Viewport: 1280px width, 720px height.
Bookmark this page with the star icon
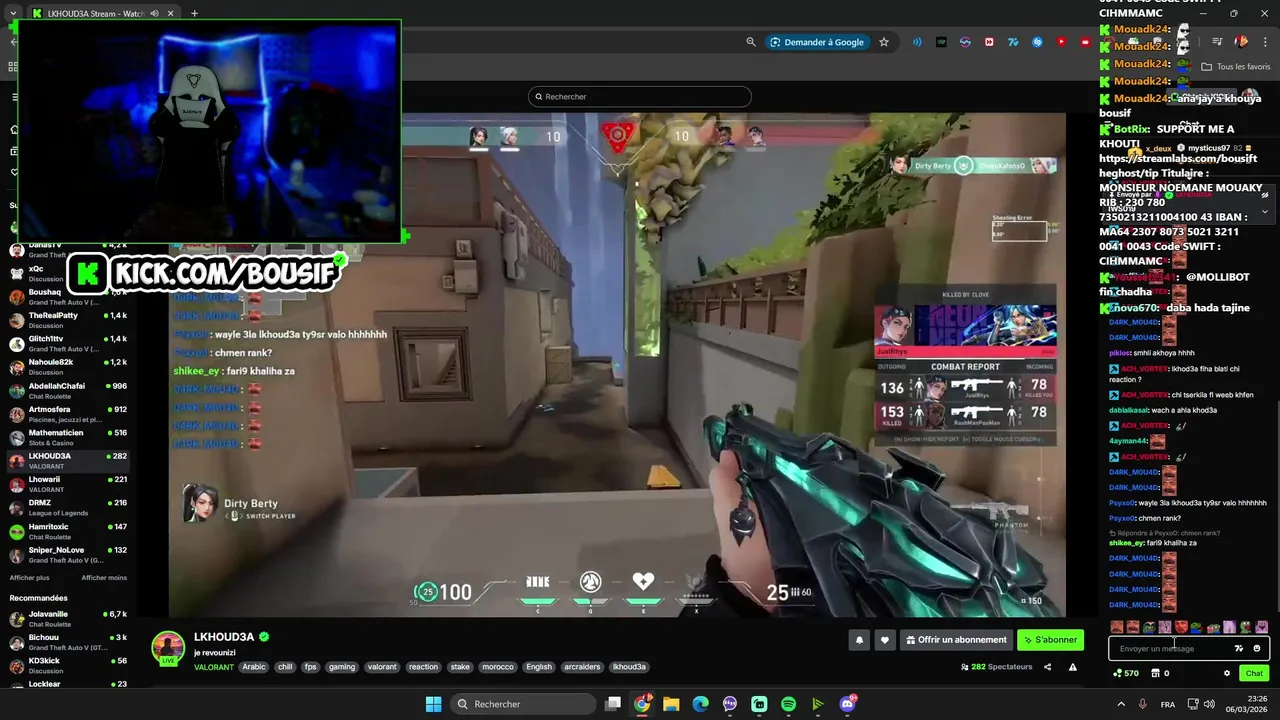[x=884, y=42]
